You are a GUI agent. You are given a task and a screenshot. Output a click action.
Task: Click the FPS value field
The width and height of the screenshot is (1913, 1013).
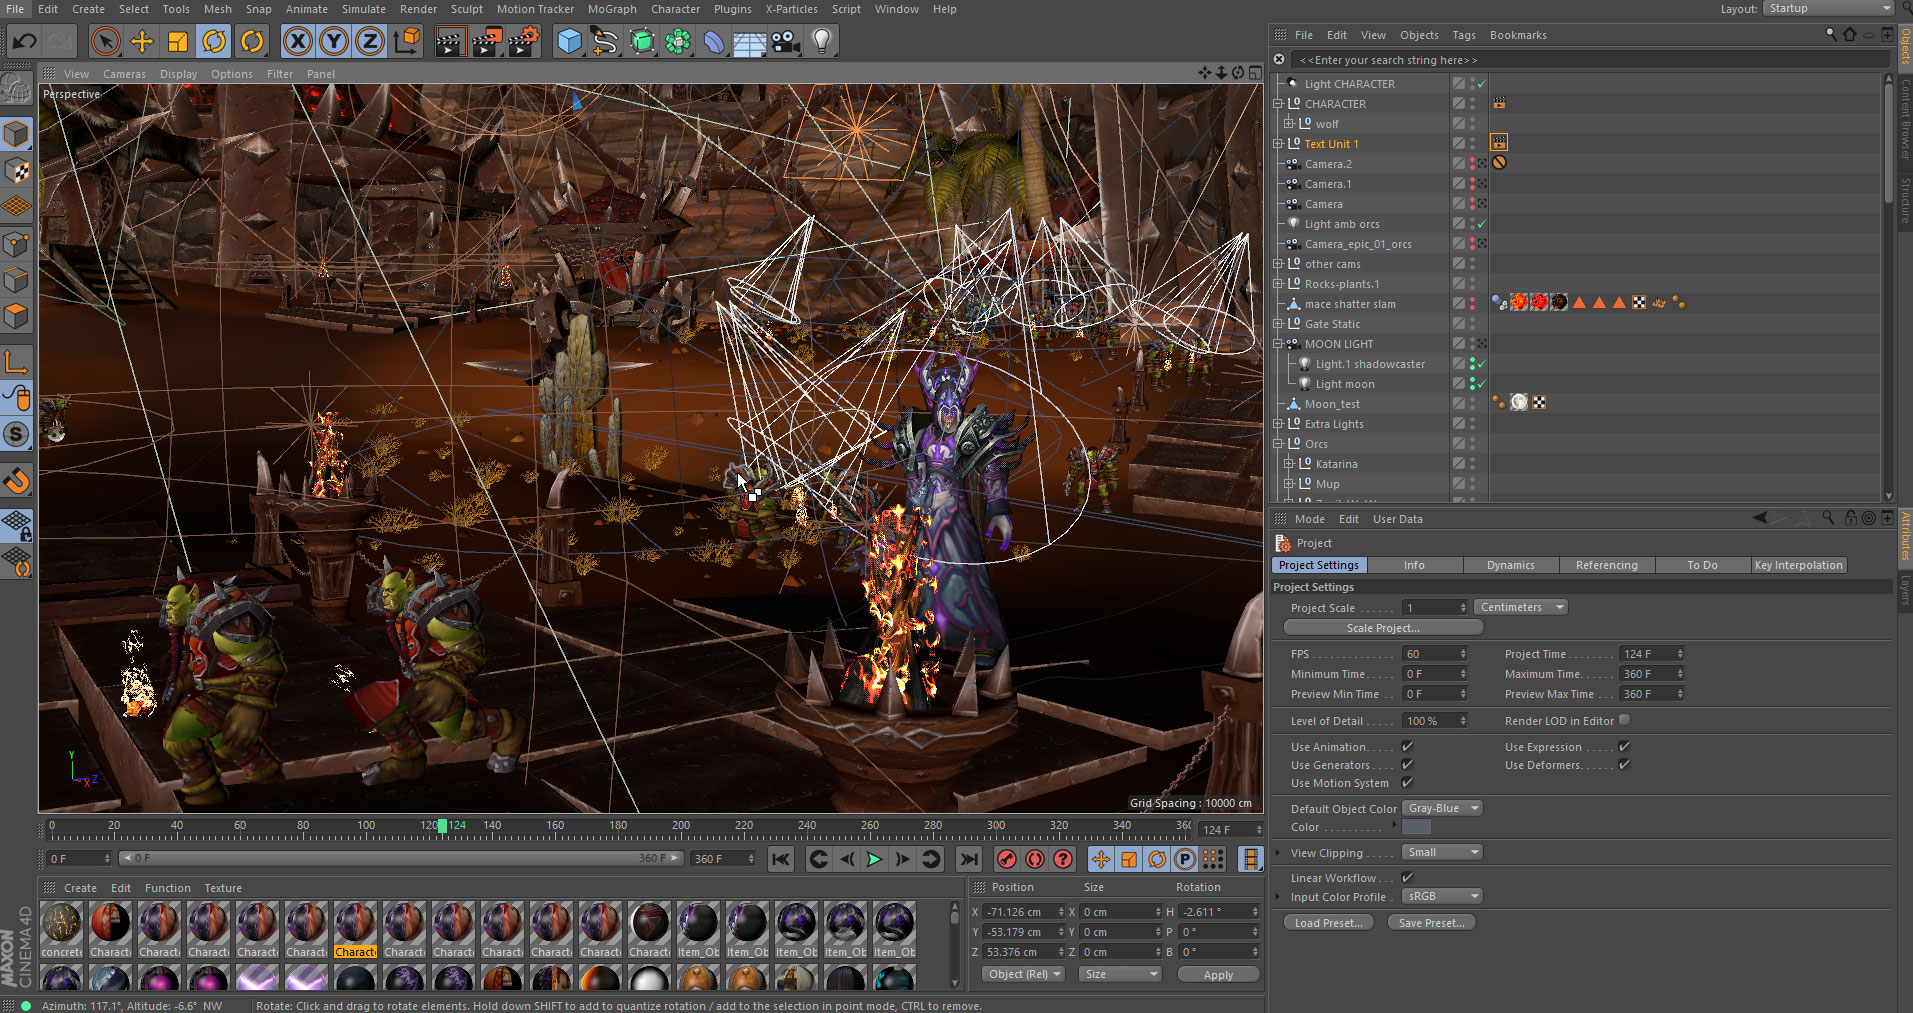point(1434,654)
